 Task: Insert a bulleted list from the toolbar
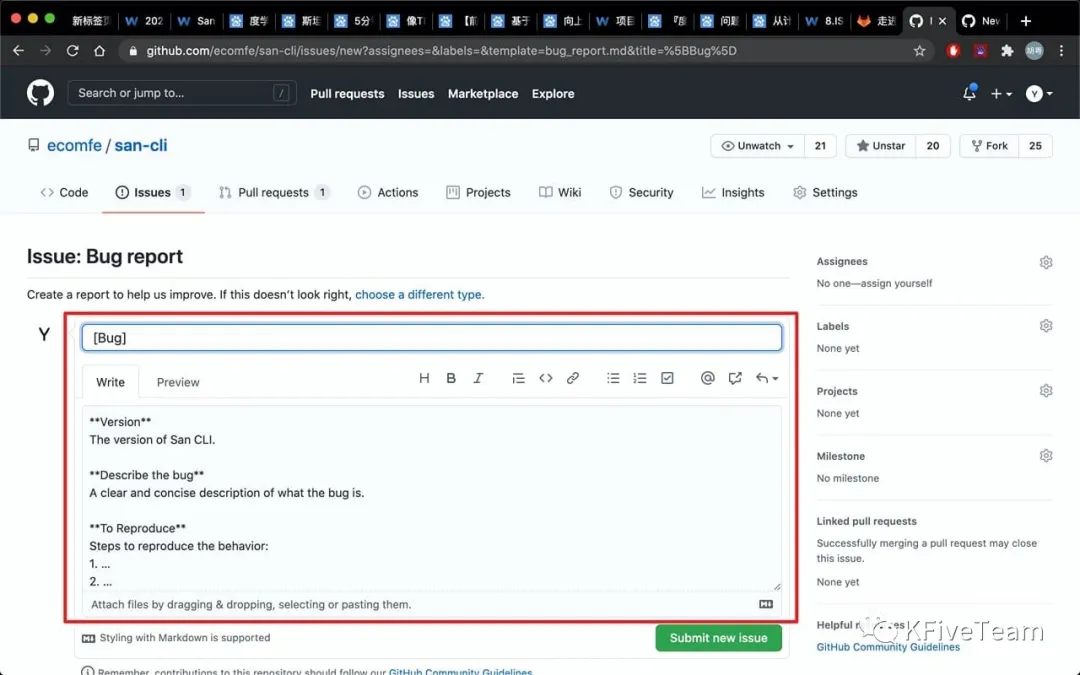coord(613,378)
